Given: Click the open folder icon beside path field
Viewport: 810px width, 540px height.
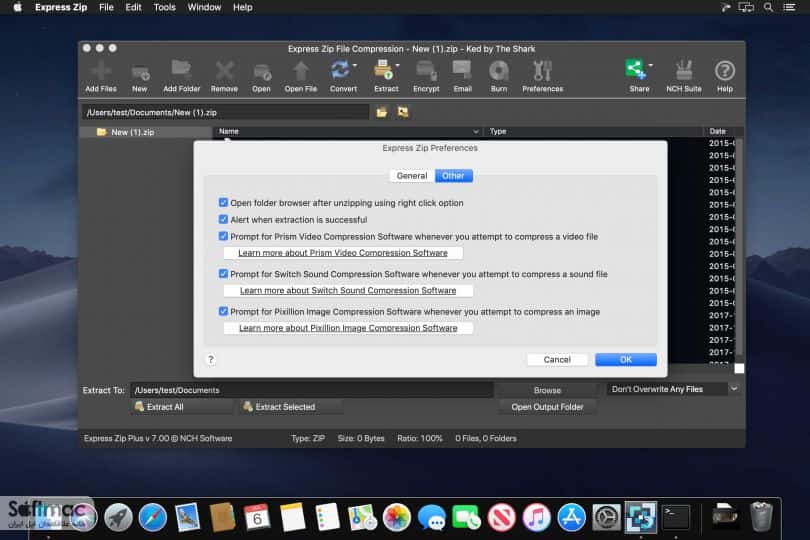Looking at the screenshot, I should (382, 112).
